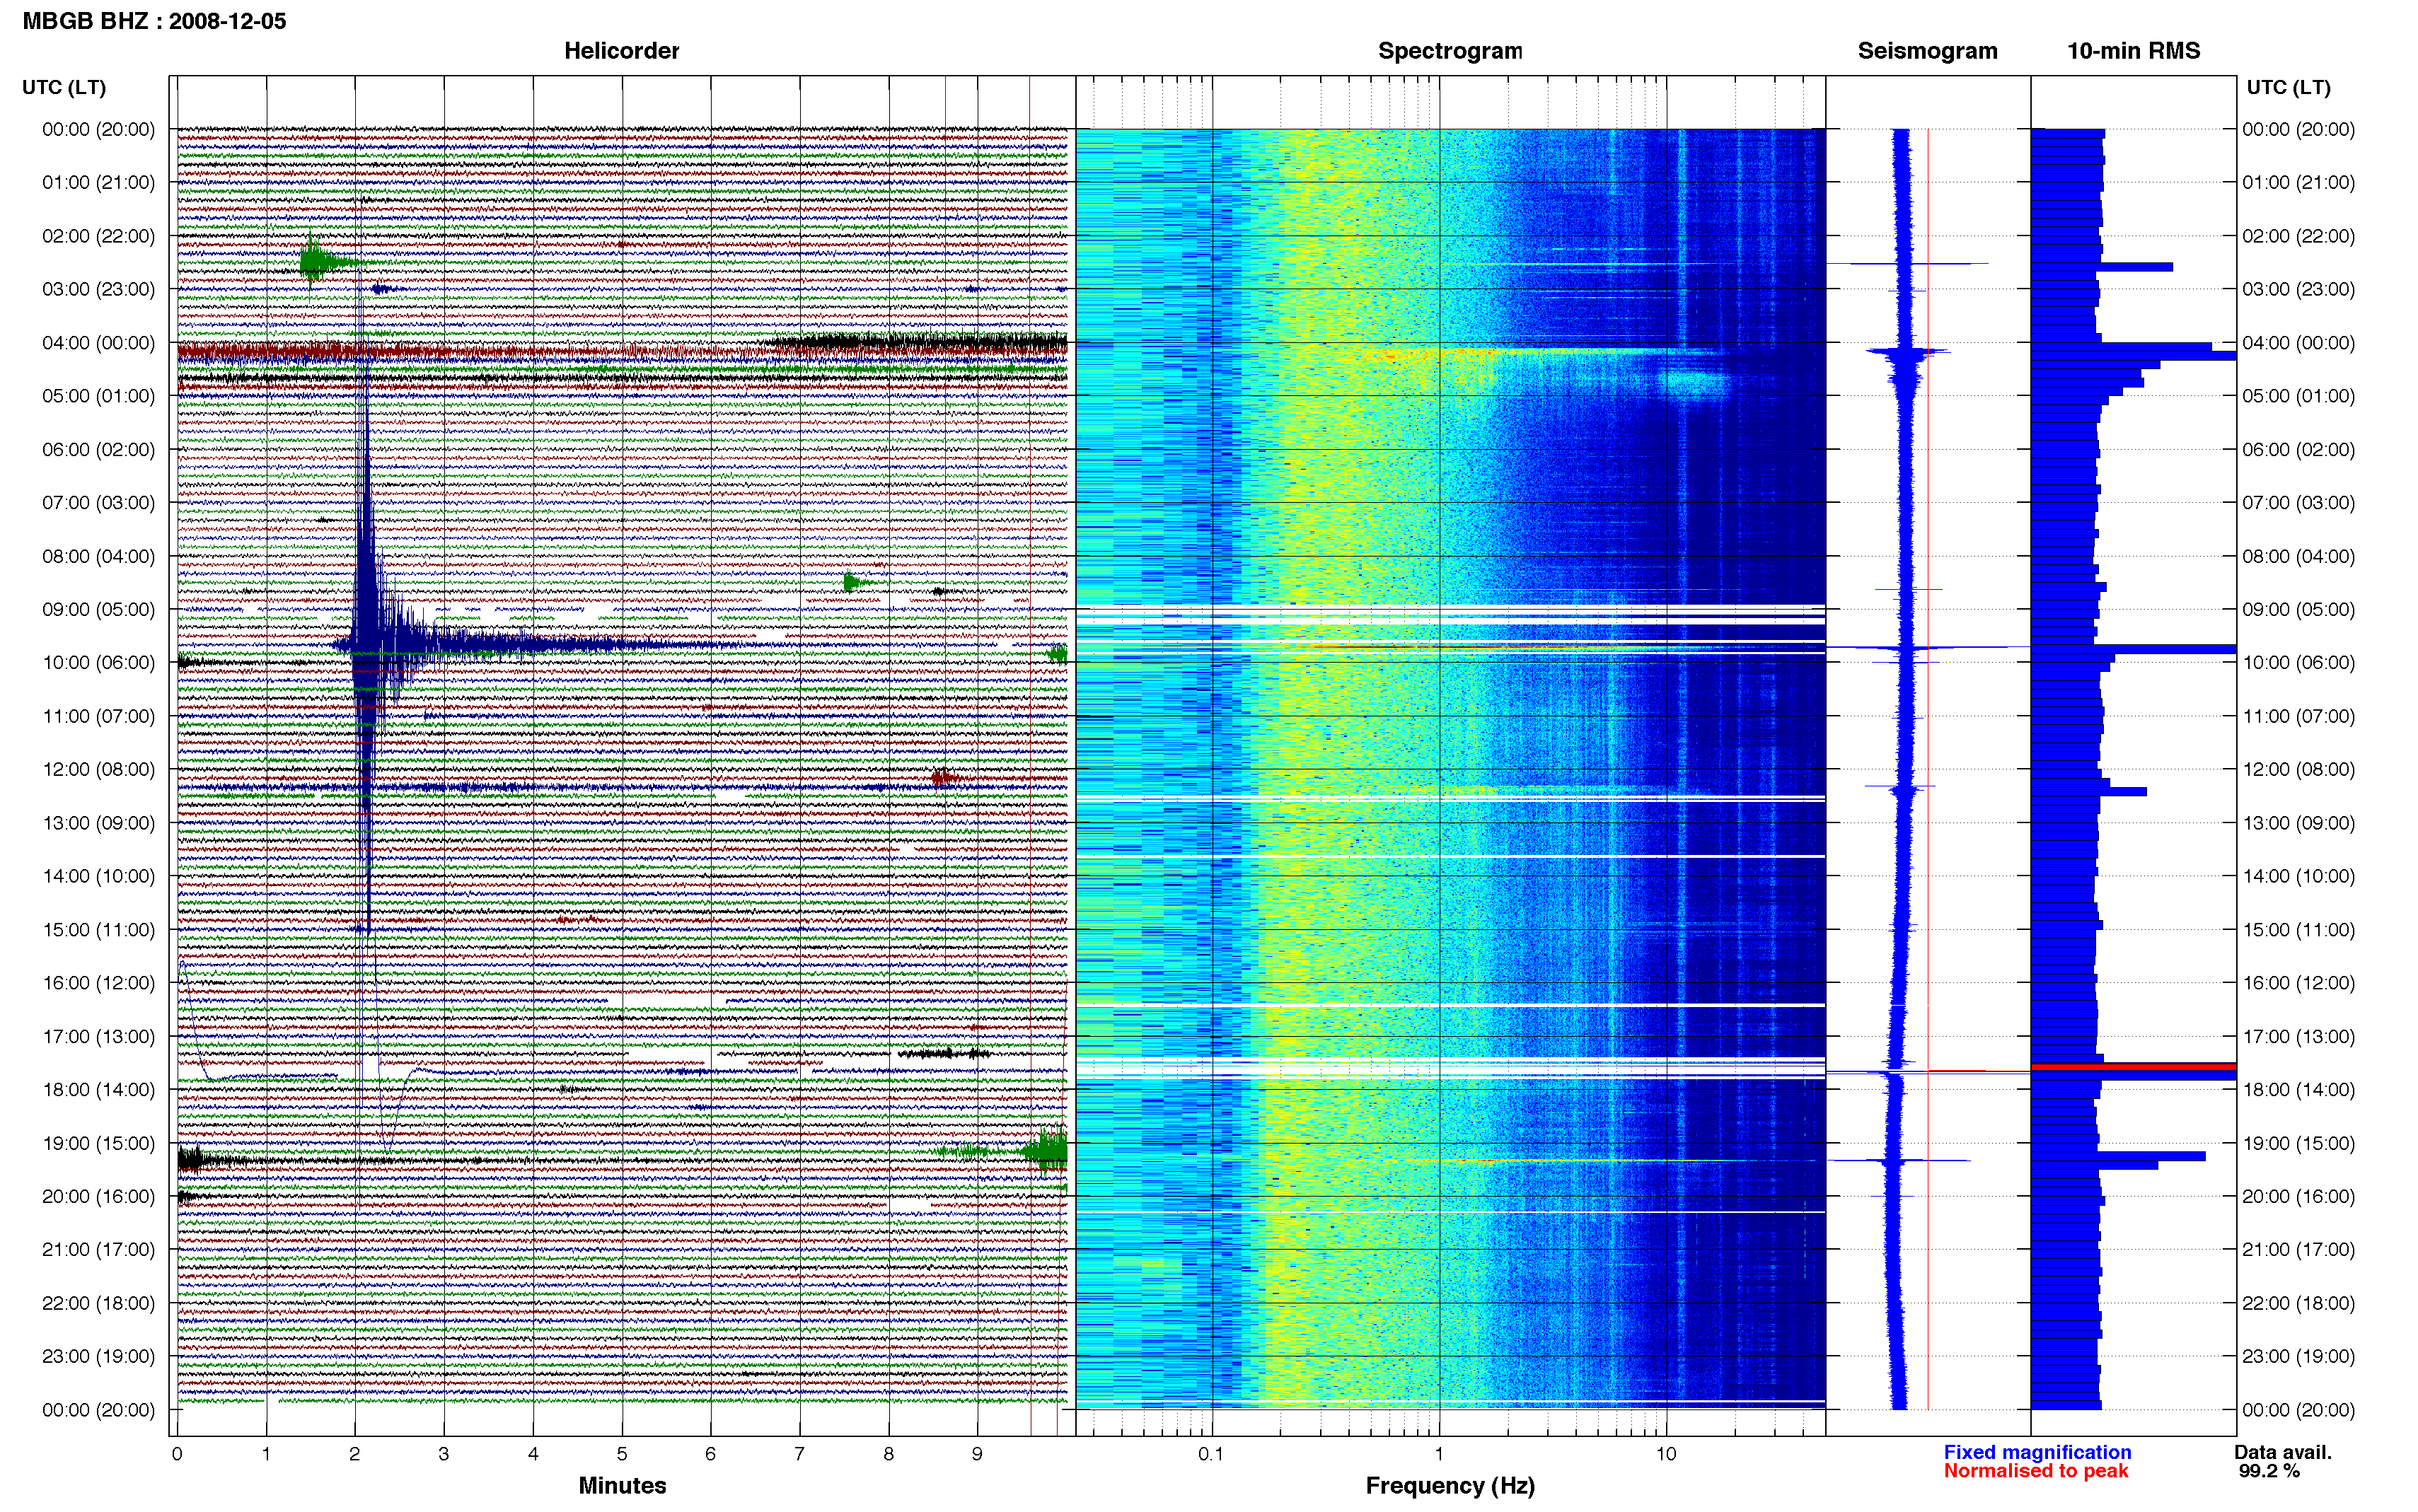Click the red RMS bar near 17:30
Screen dimensions: 2418x1512
pyautogui.click(x=2133, y=1067)
